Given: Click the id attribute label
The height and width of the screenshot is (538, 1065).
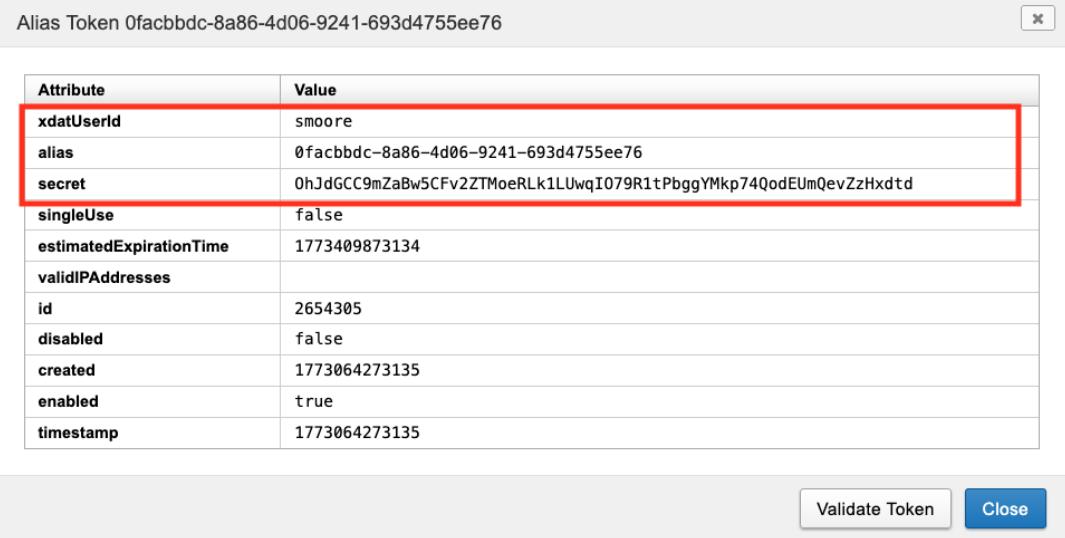Looking at the screenshot, I should tap(45, 309).
